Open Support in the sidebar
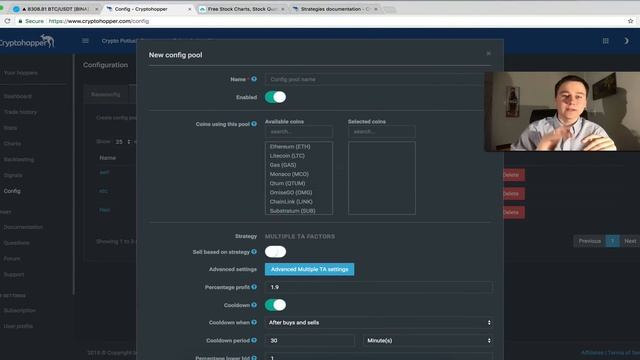 coord(14,275)
